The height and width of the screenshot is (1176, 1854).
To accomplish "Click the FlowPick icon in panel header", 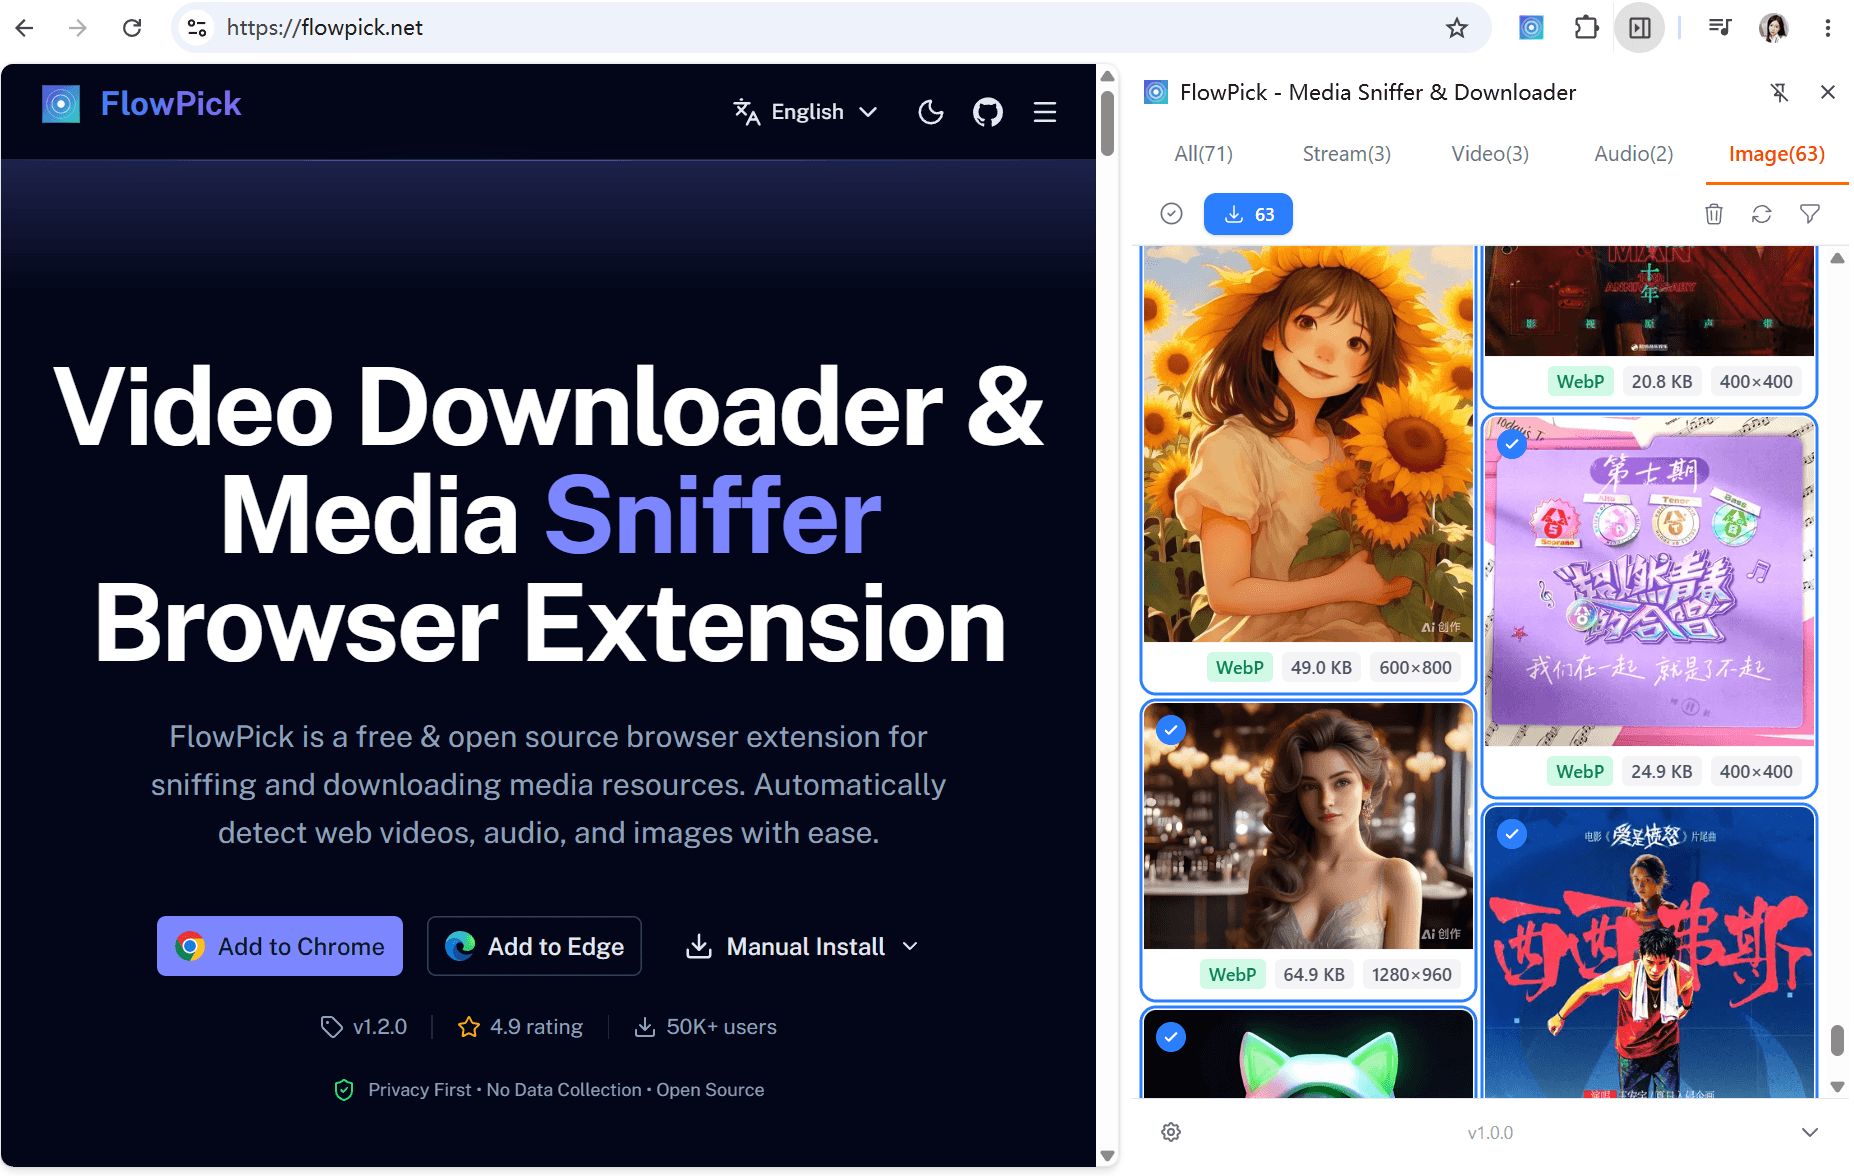I will coord(1156,92).
